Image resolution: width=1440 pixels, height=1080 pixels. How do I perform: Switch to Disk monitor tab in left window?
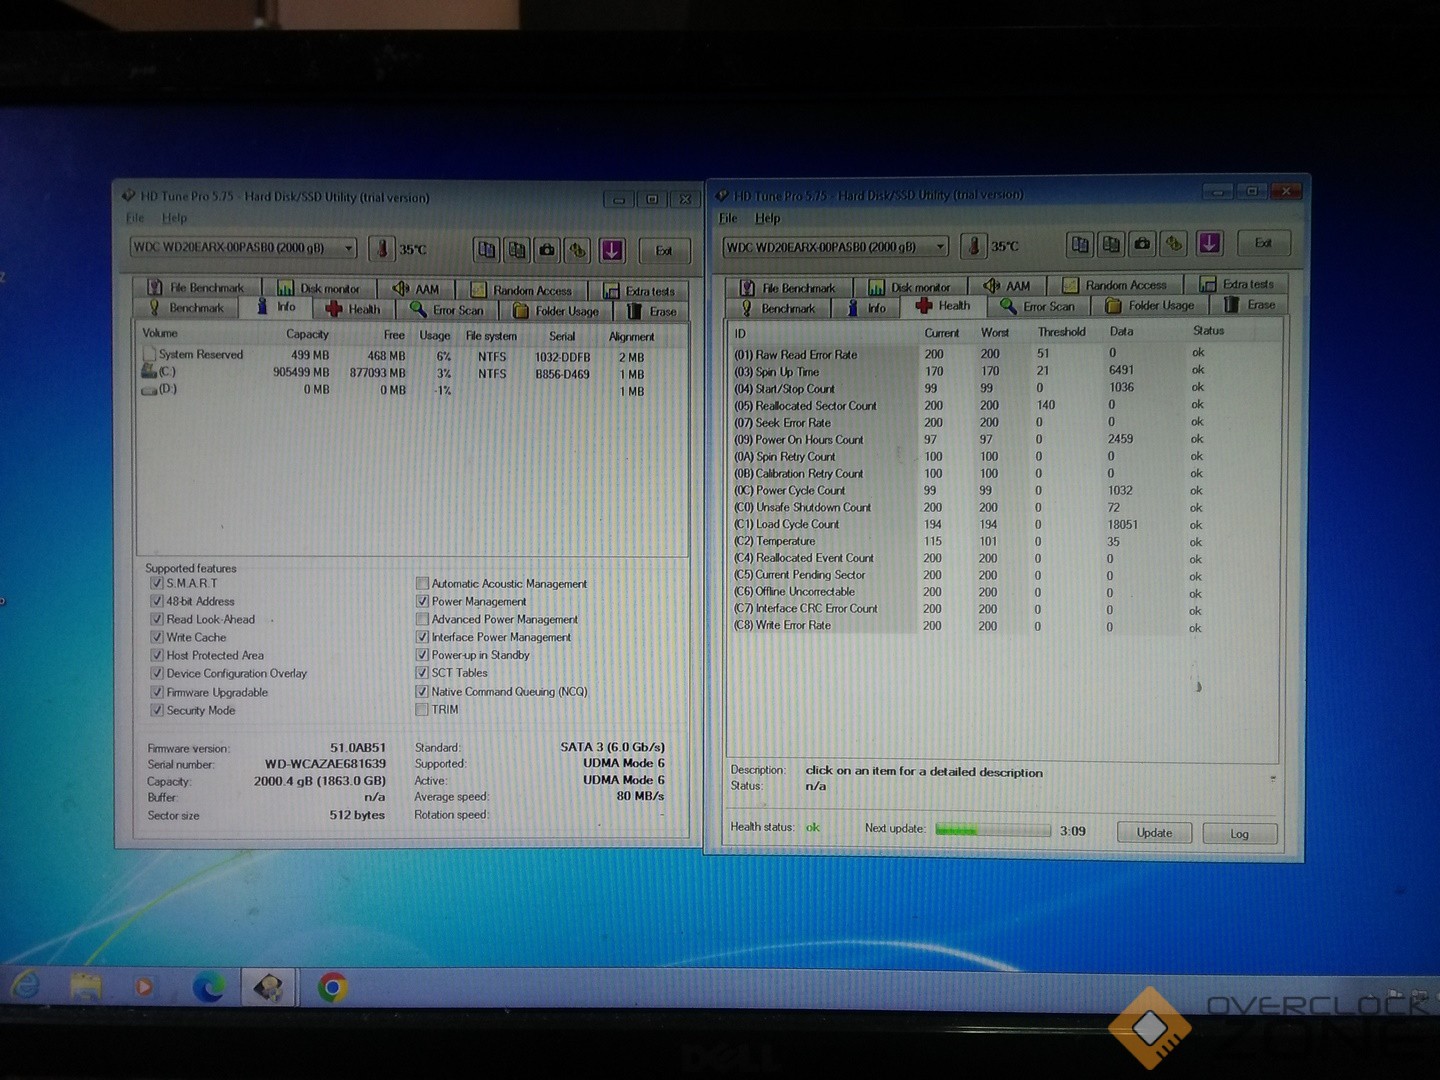[318, 289]
